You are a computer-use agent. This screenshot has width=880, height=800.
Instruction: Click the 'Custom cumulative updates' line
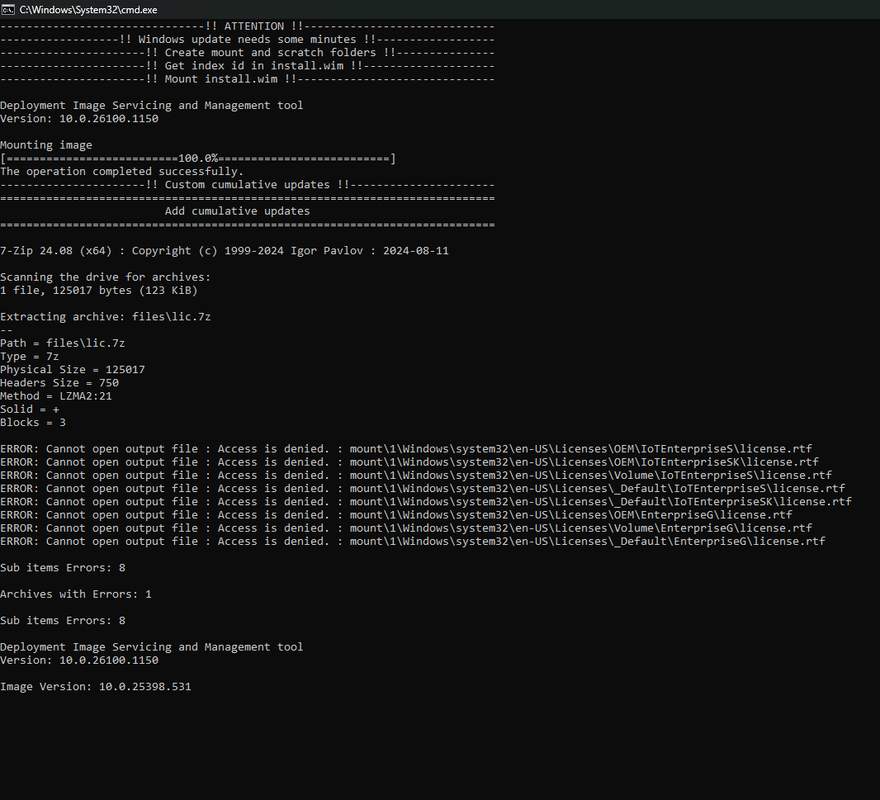tap(248, 185)
